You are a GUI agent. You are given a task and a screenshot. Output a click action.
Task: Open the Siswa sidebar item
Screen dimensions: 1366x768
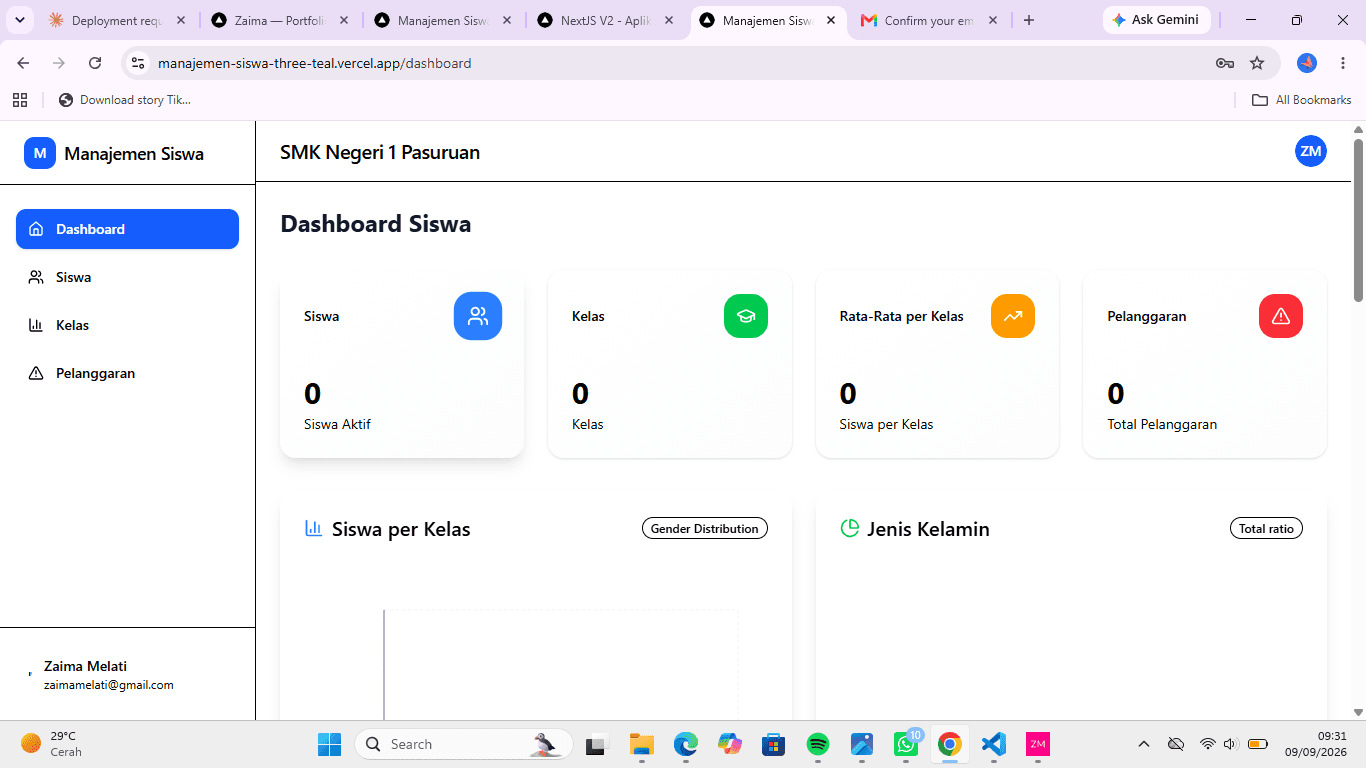pyautogui.click(x=127, y=277)
